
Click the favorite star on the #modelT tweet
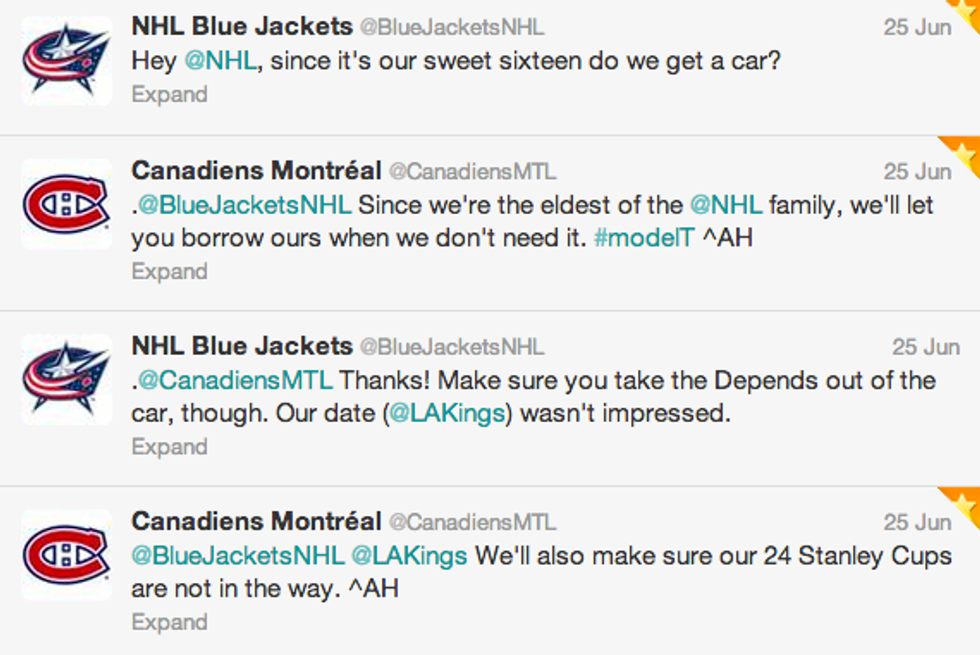point(965,153)
